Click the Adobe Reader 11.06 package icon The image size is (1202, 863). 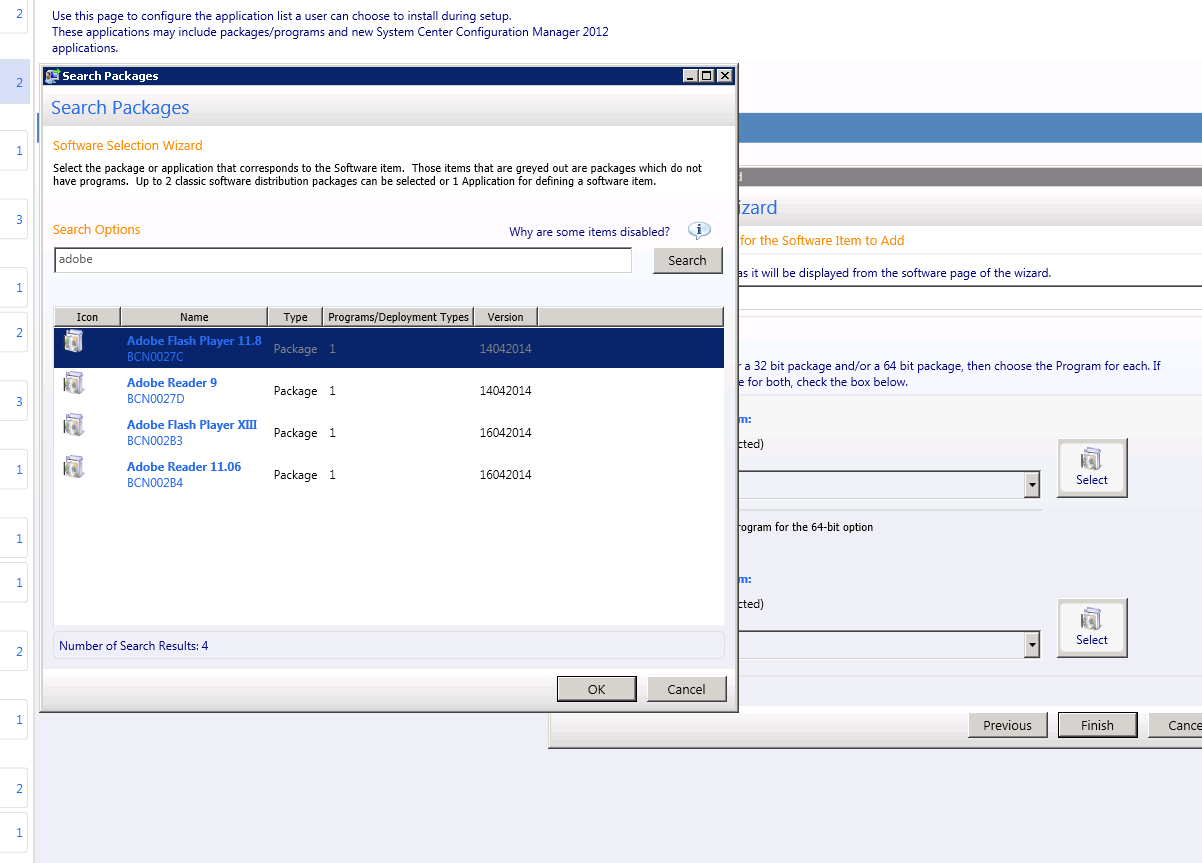[74, 468]
